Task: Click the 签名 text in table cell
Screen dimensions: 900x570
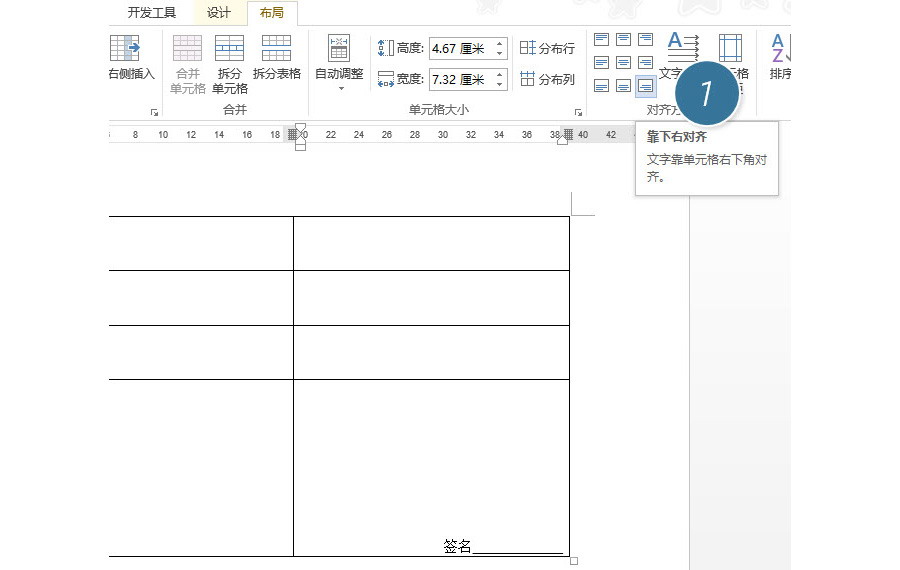Action: (457, 546)
